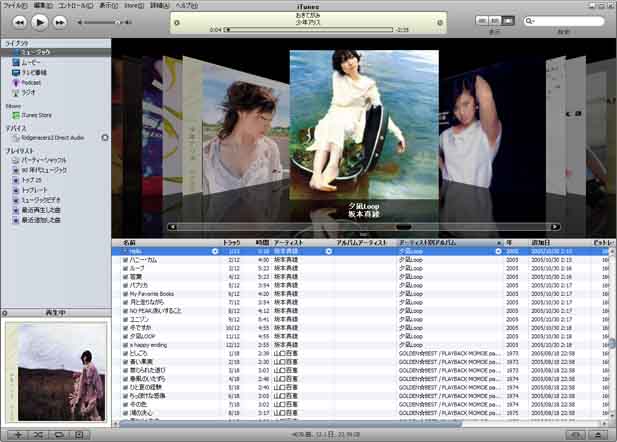Switch to album grouped view button
The height and width of the screenshot is (442, 617).
point(495,20)
